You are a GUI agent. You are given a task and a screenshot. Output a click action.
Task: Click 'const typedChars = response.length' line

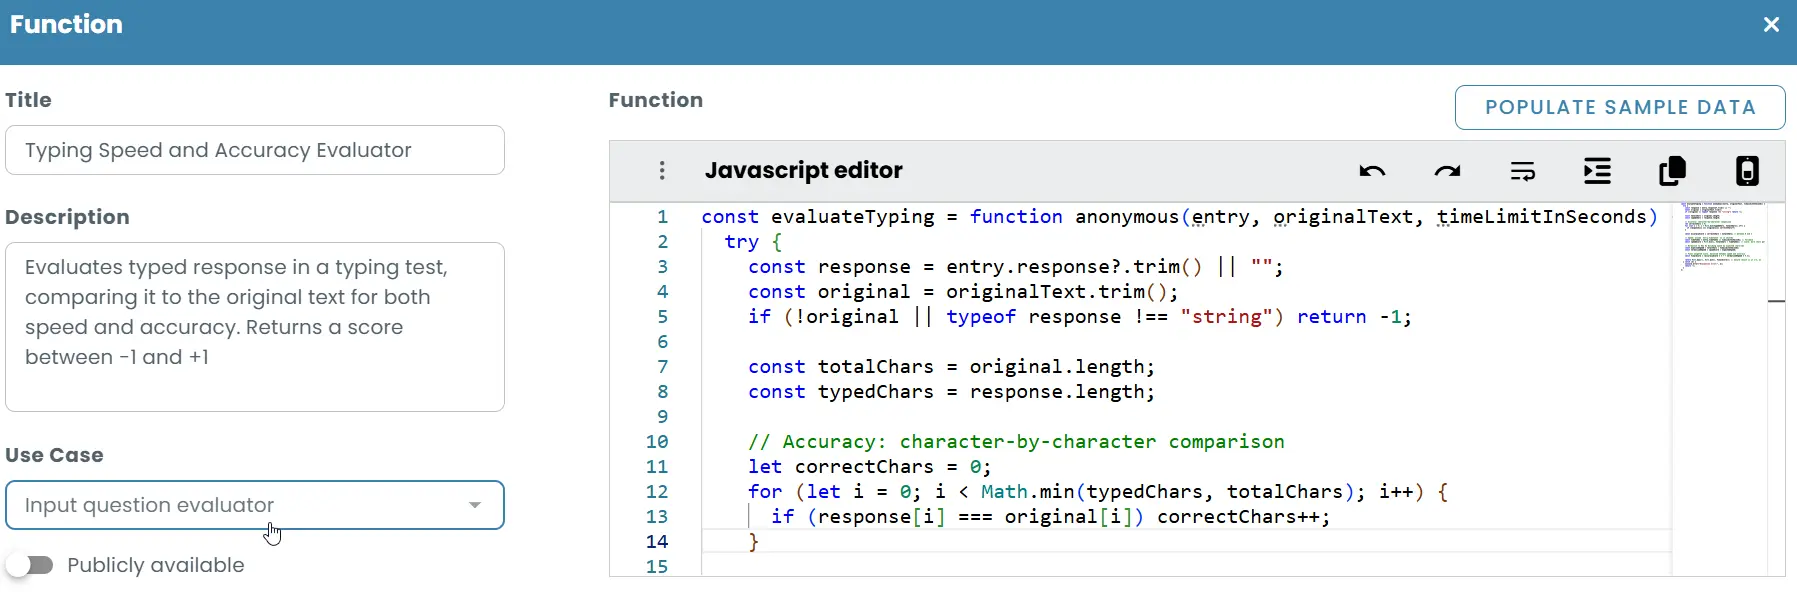tap(951, 391)
